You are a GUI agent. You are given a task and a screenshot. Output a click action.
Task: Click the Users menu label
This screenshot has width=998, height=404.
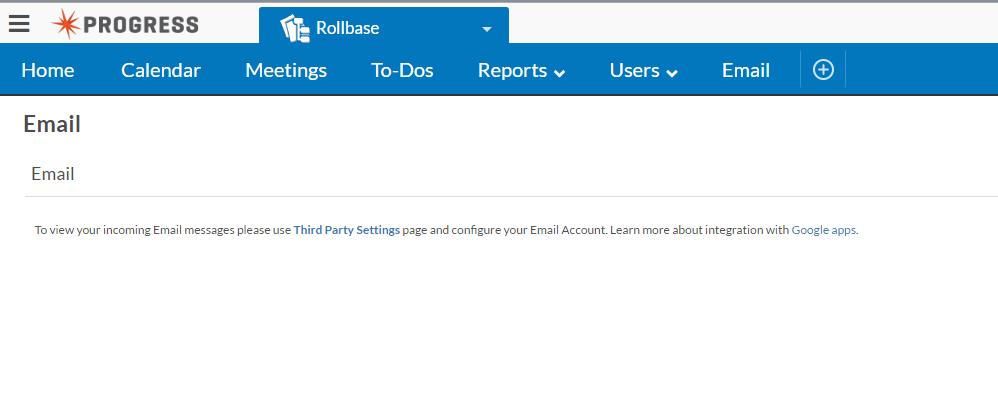[x=635, y=70]
